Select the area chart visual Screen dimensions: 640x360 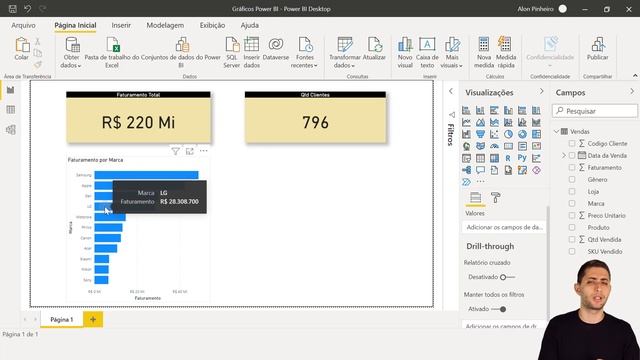[480, 122]
